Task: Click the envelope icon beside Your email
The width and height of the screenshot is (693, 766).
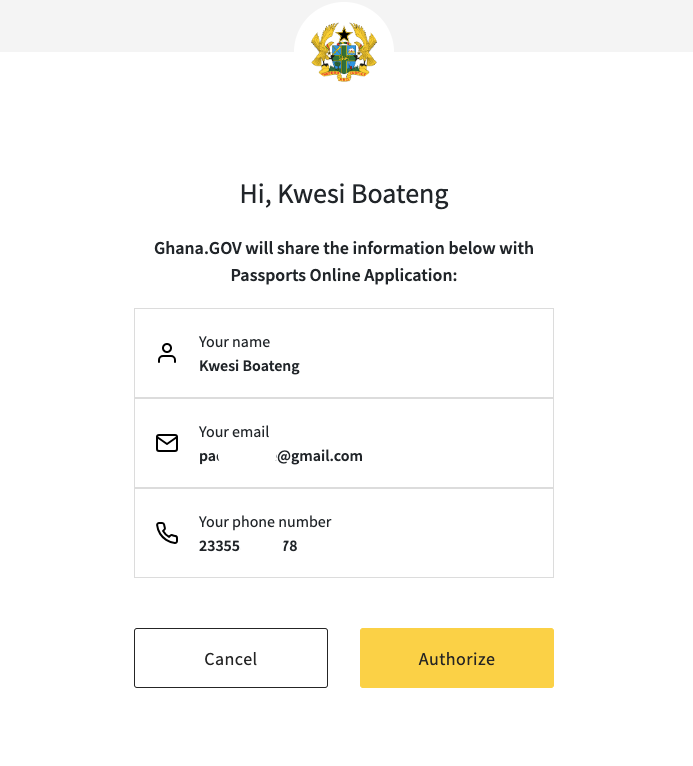Action: [167, 443]
